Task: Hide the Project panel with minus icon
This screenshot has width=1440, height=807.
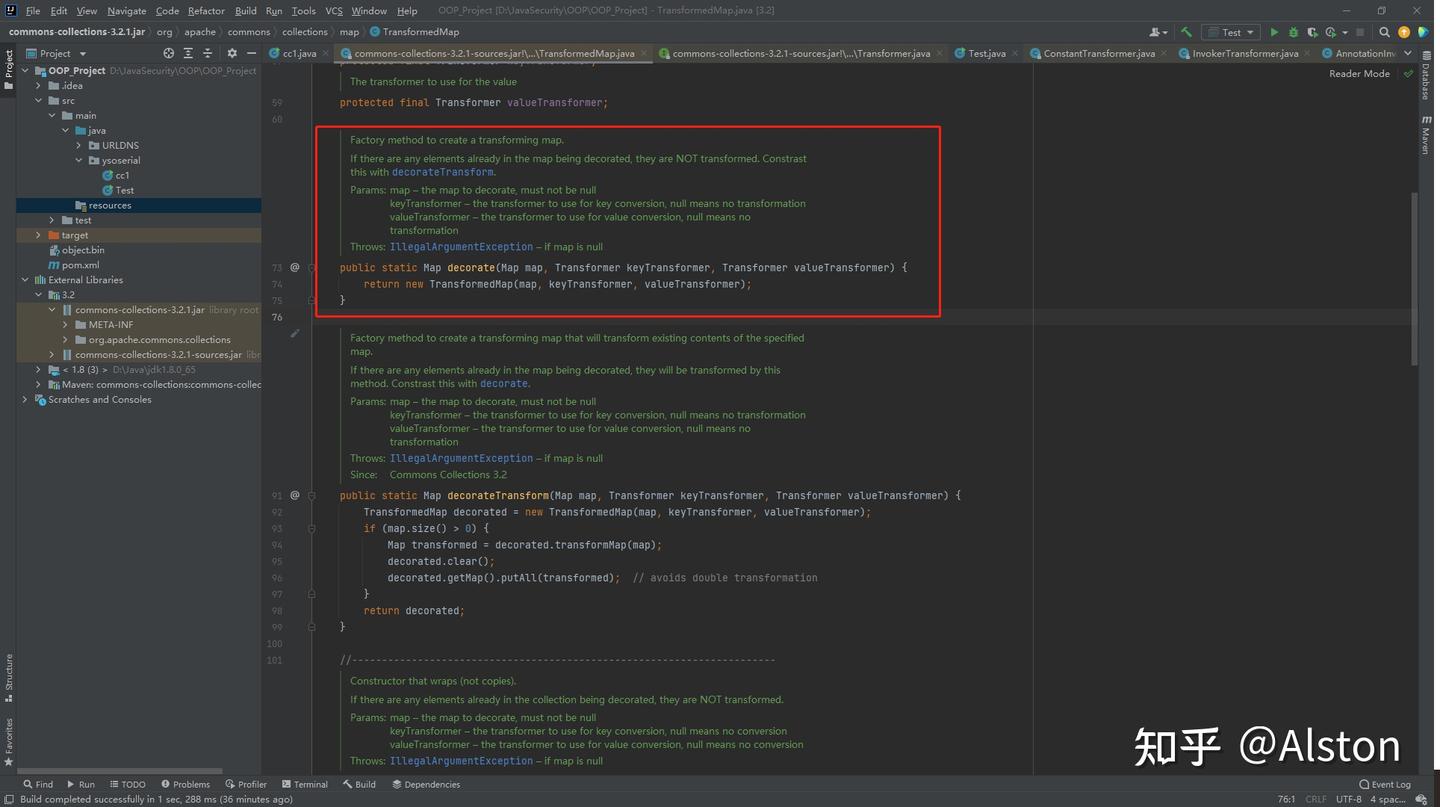Action: [x=251, y=53]
